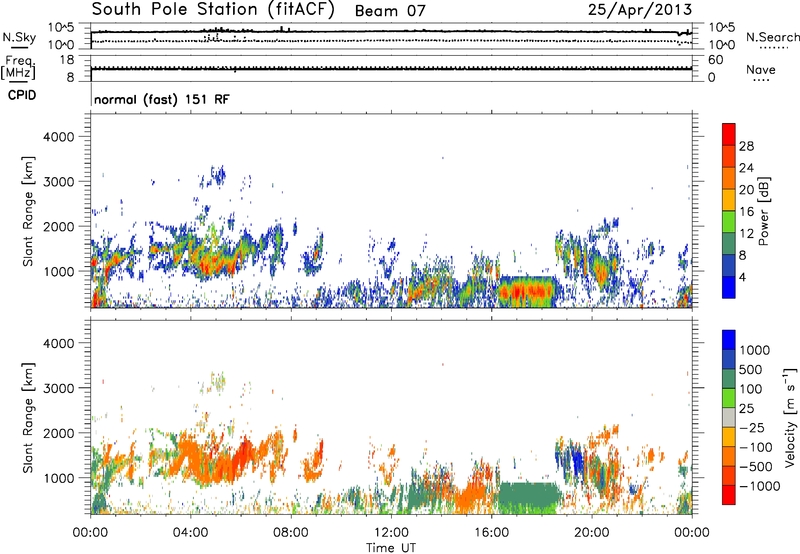Click the velocity panel 'Slant Range [km]' label
The image size is (800, 554).
pyautogui.click(x=28, y=418)
